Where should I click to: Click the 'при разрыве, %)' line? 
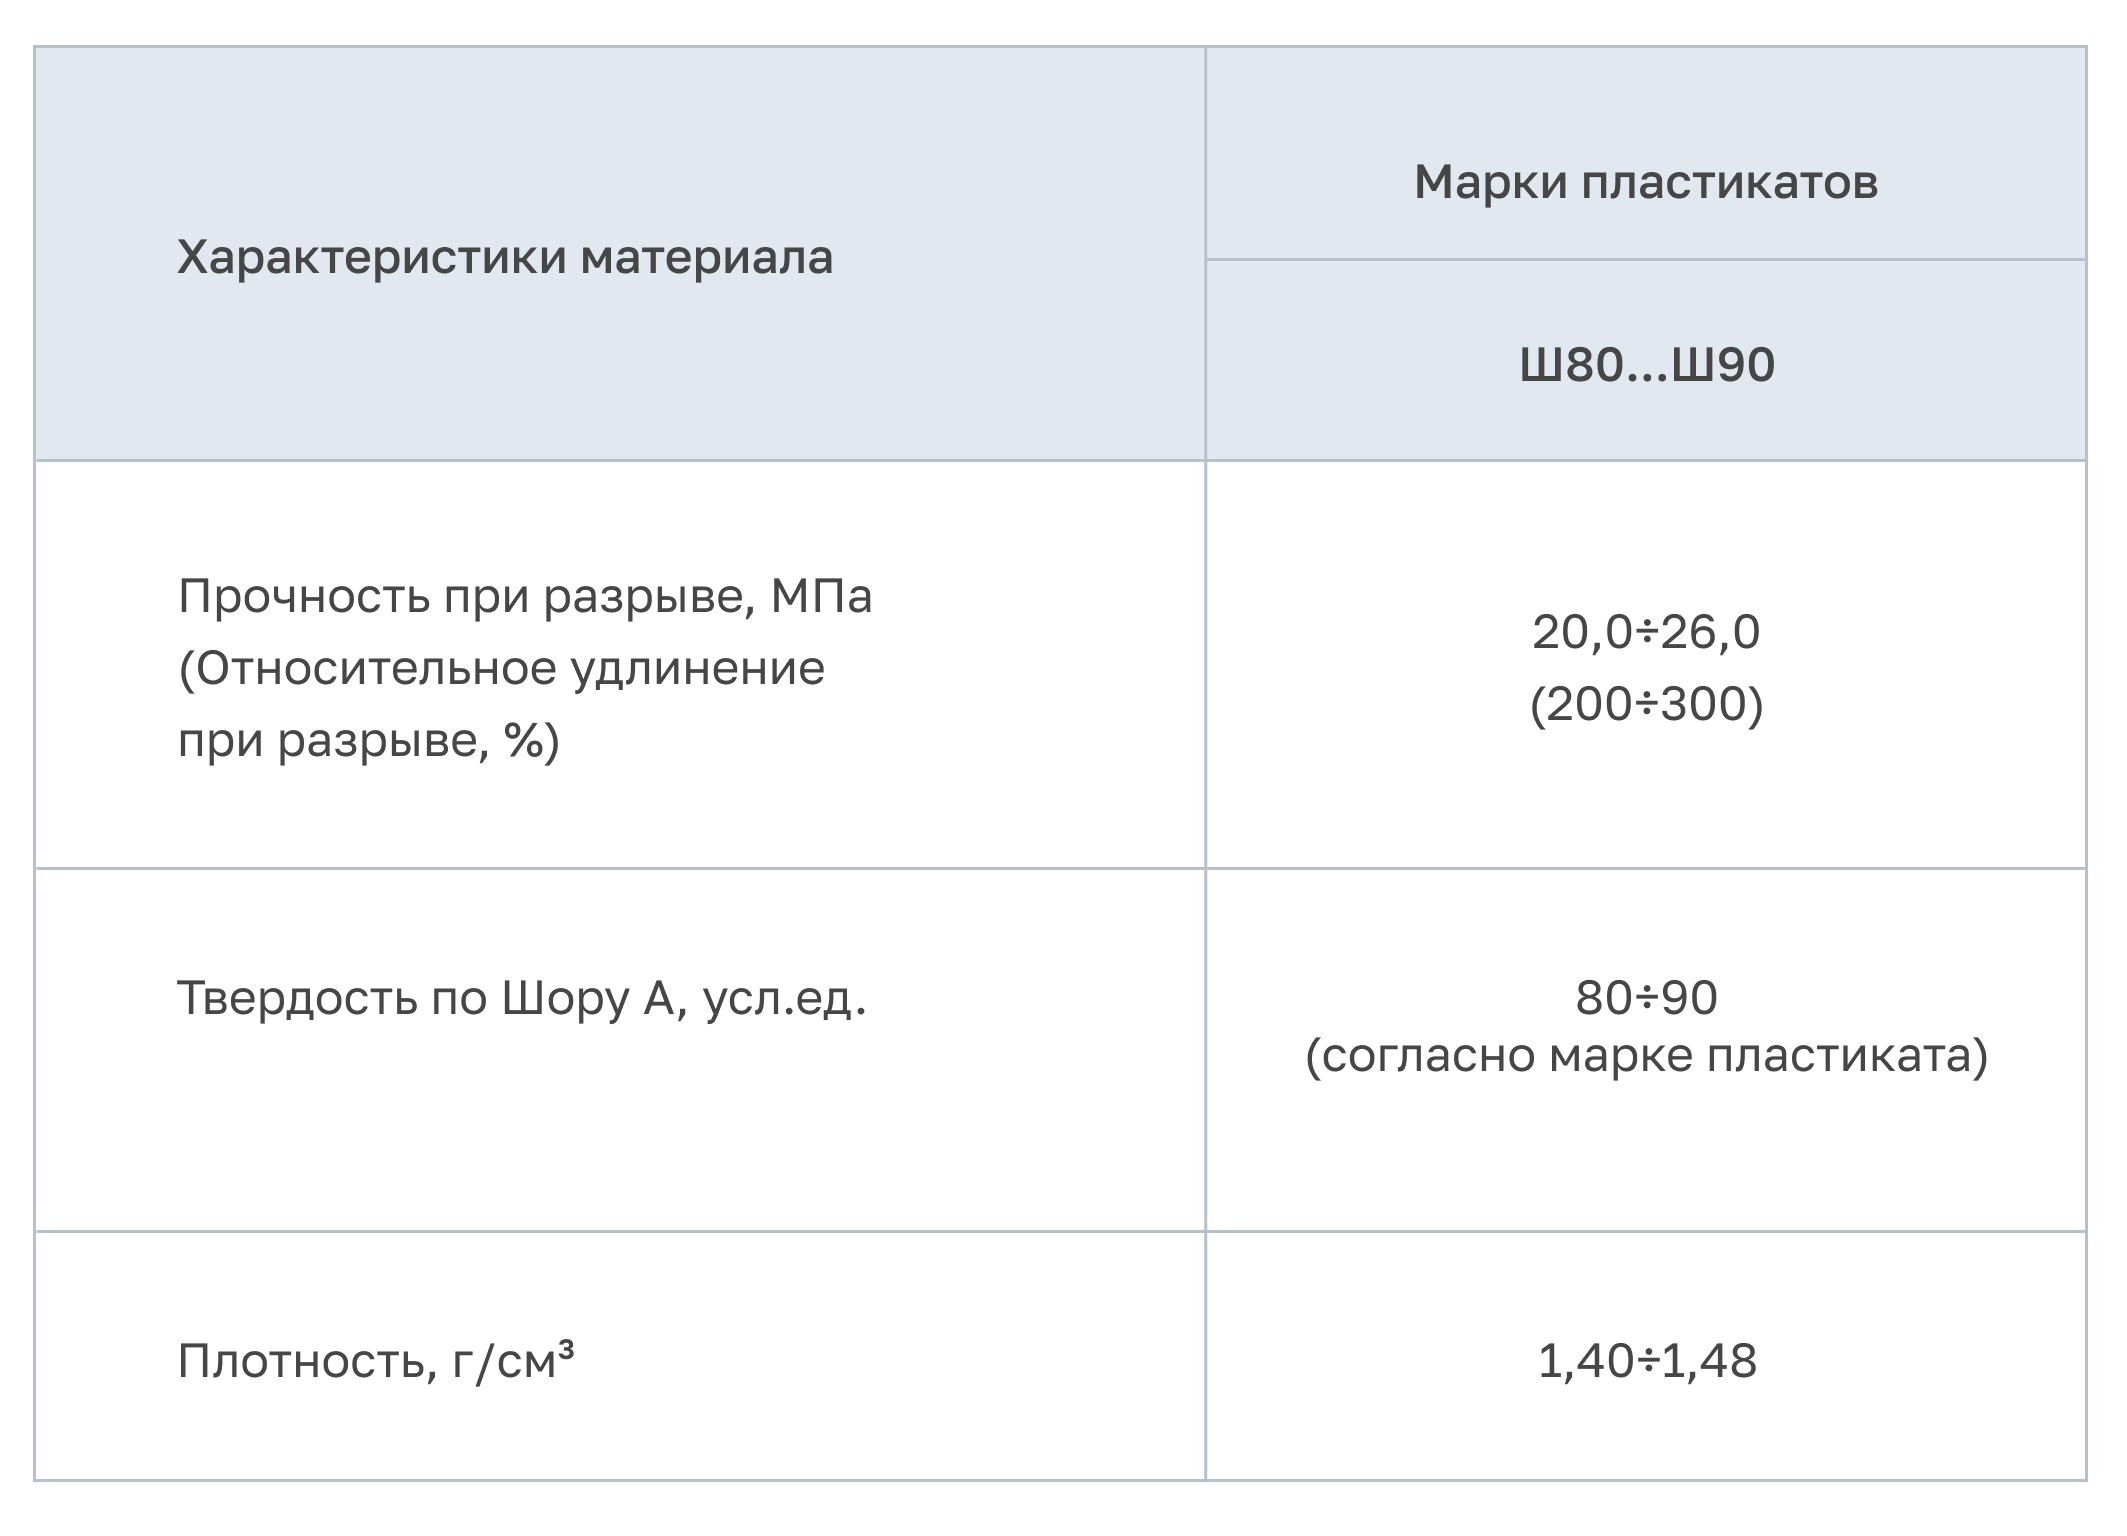(368, 741)
